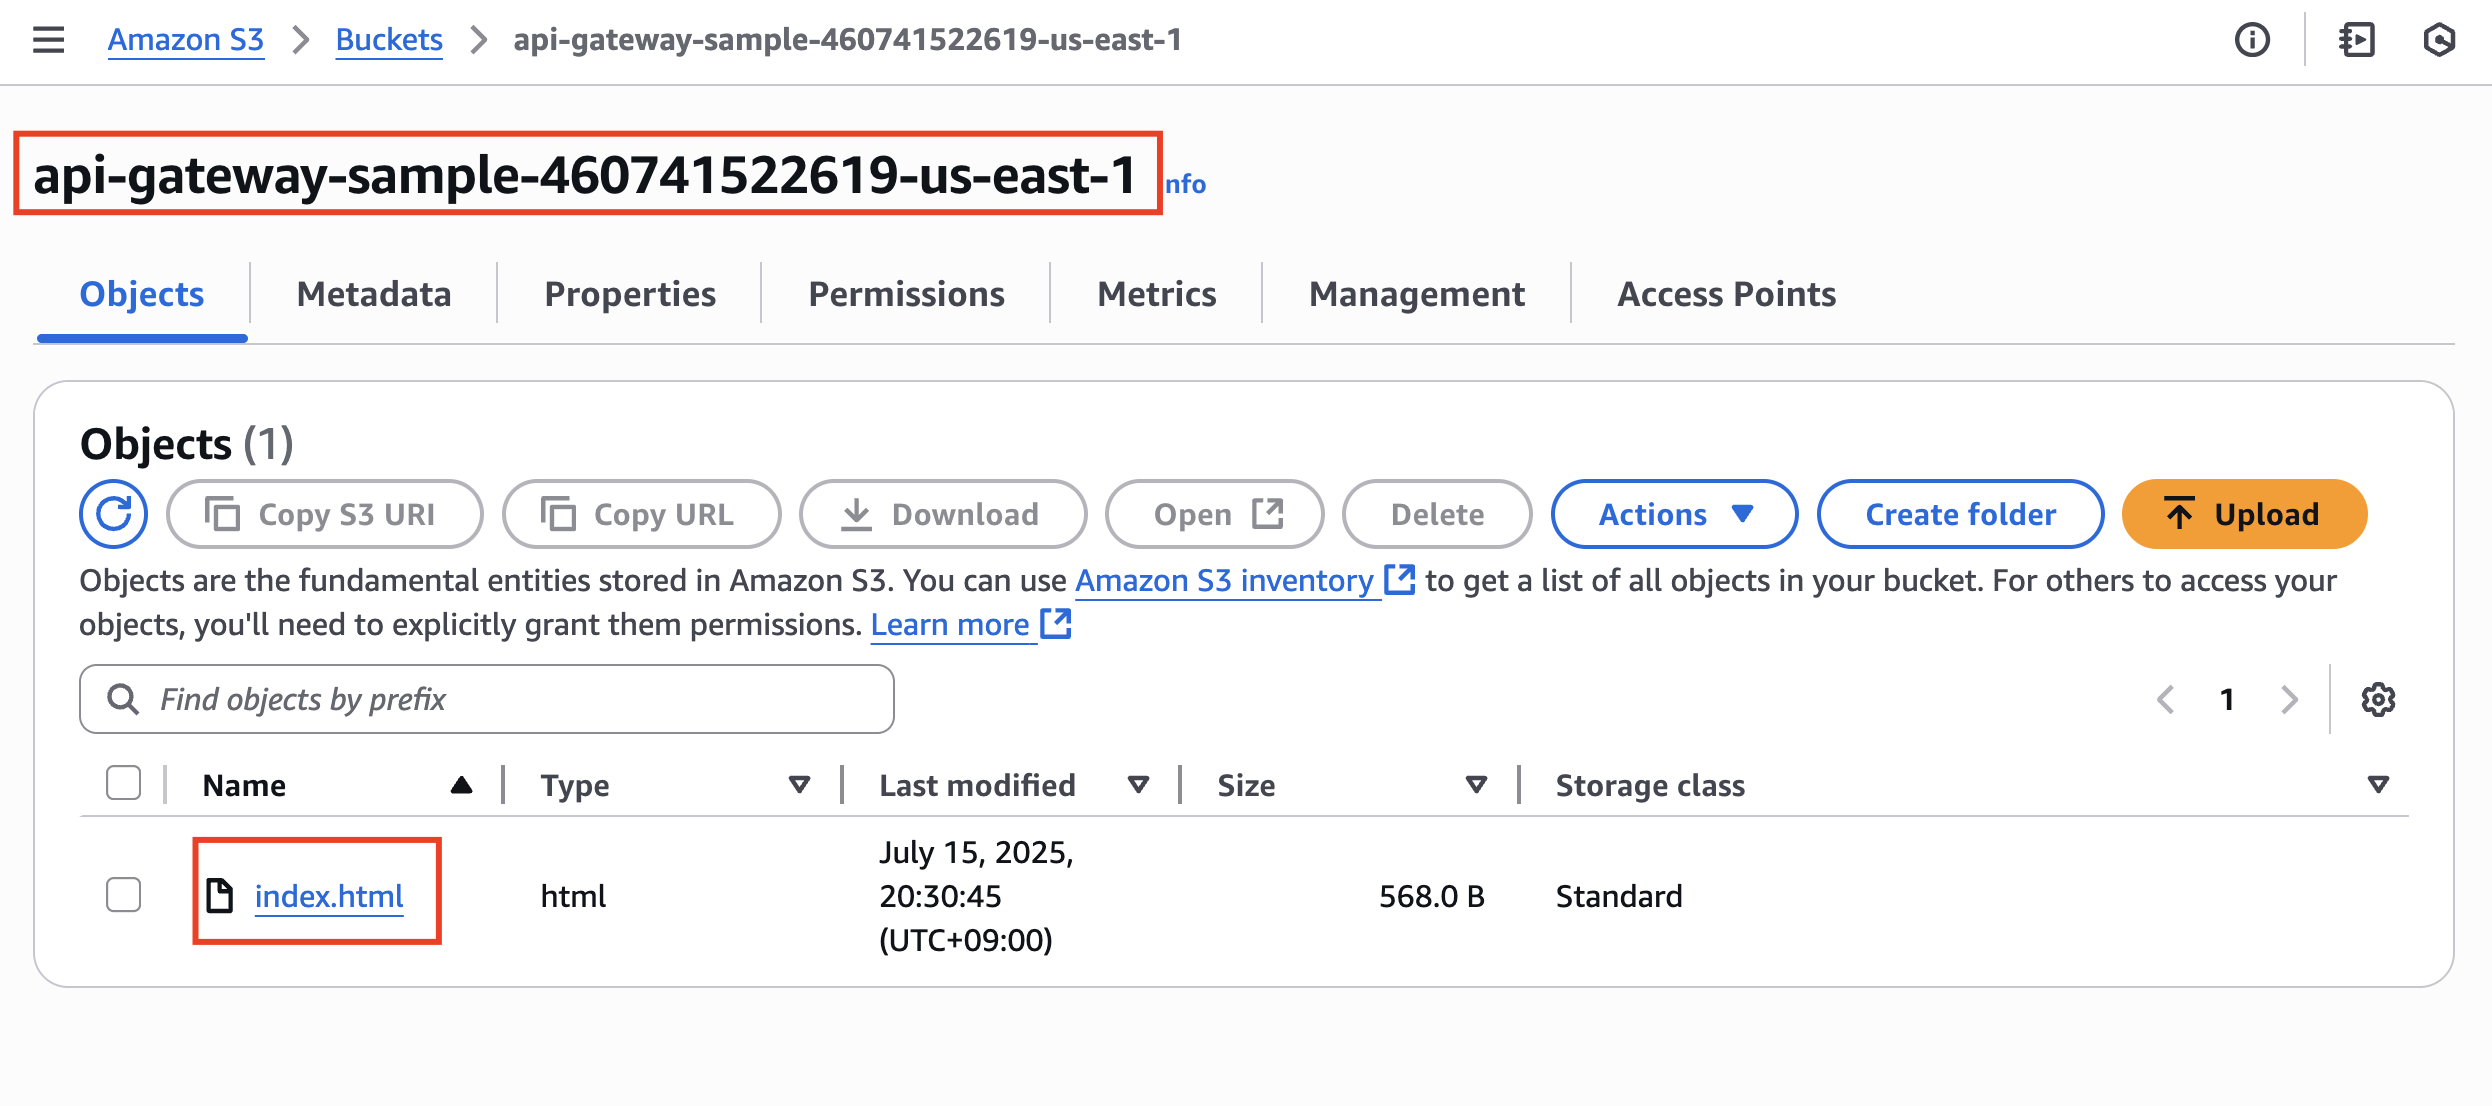The image size is (2492, 1106).
Task: Click the Buckets breadcrumb link
Action: click(x=389, y=40)
